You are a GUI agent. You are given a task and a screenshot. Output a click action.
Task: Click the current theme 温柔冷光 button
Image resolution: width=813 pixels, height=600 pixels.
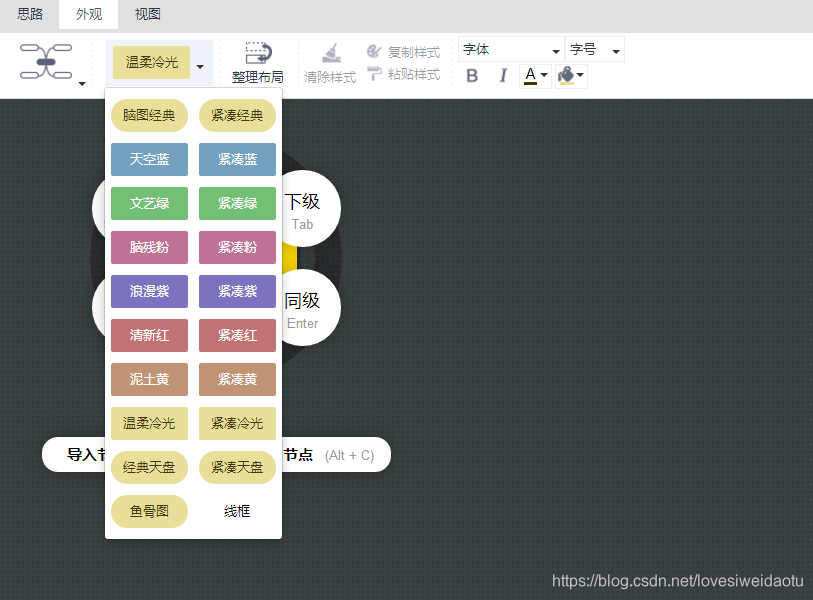(x=151, y=63)
